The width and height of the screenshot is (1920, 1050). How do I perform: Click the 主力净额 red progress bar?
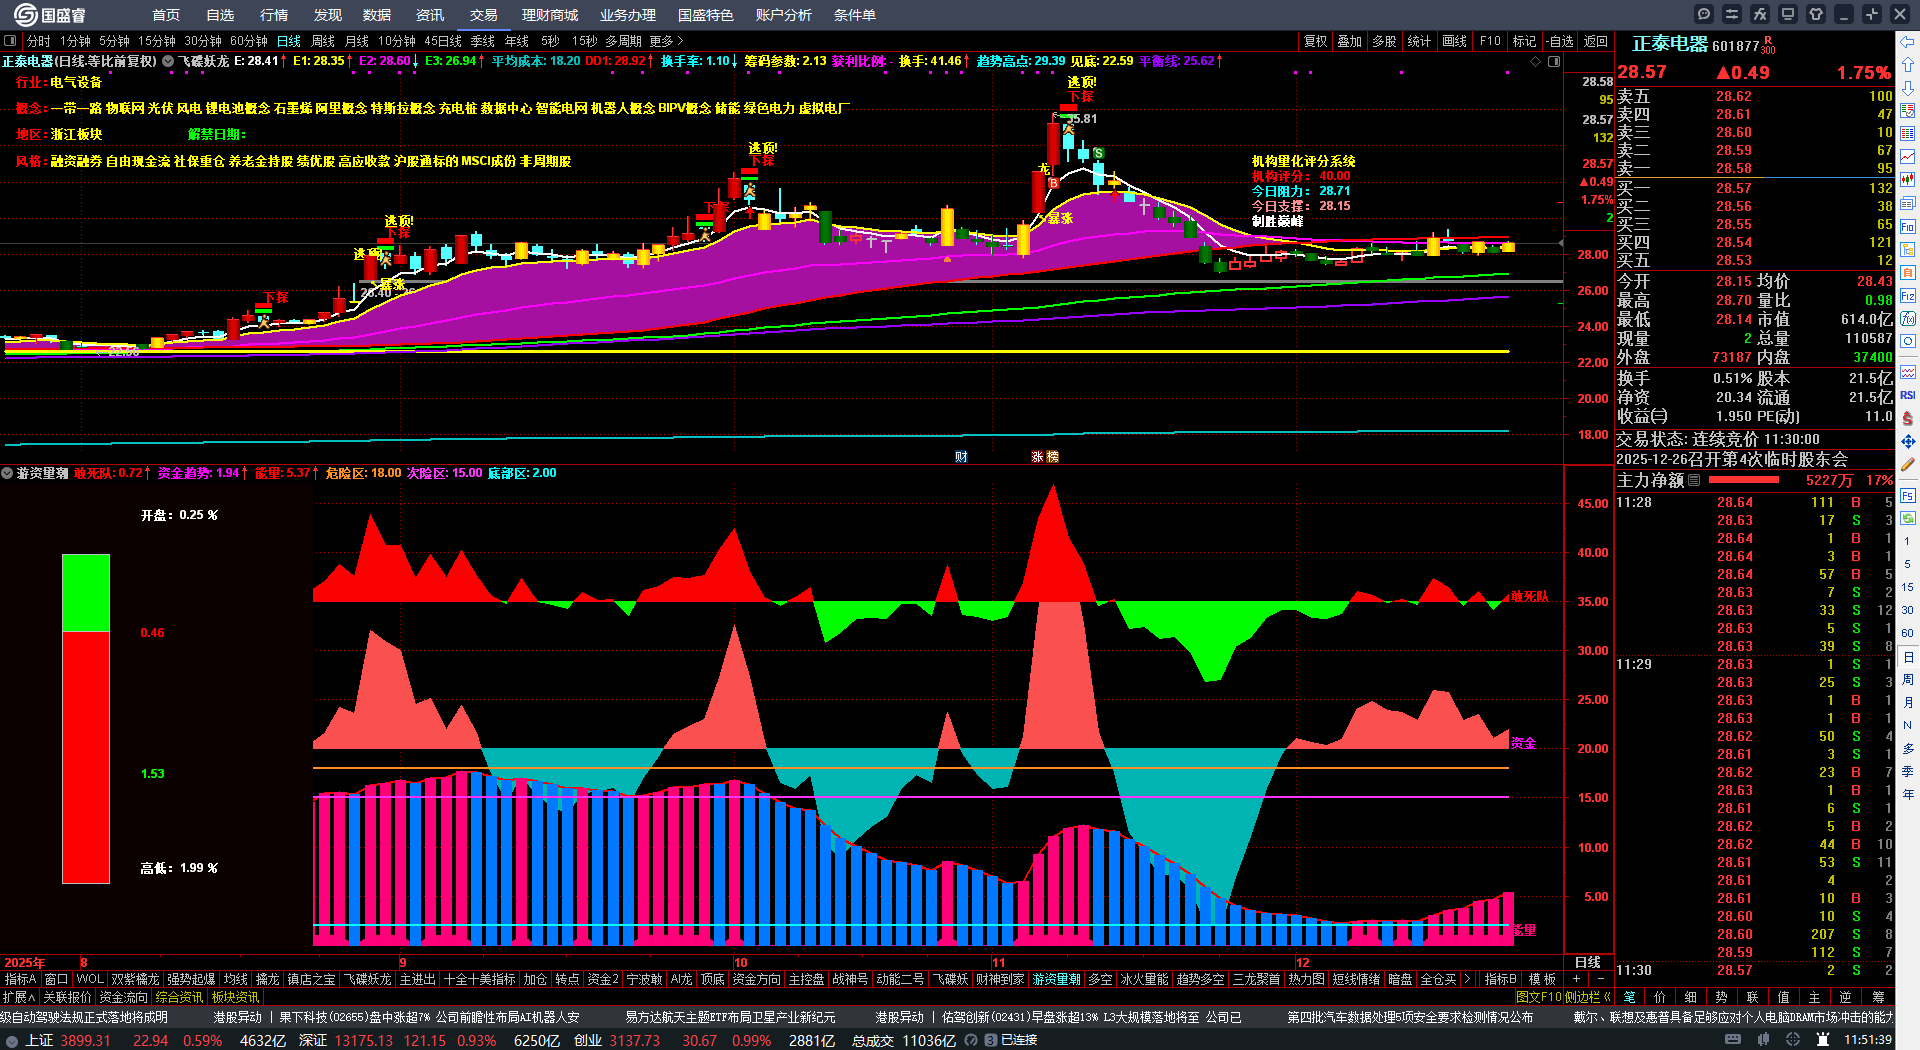click(x=1743, y=480)
